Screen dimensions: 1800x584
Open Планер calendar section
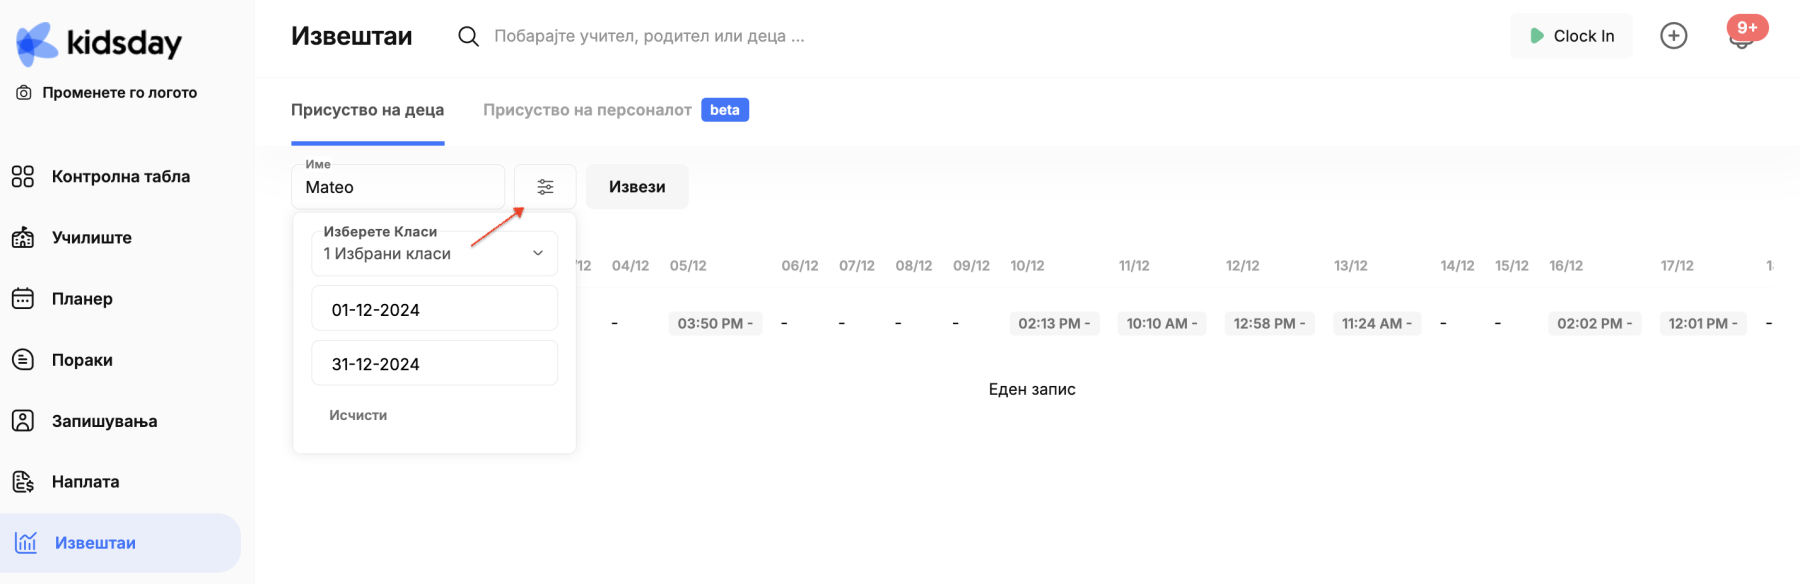(82, 299)
